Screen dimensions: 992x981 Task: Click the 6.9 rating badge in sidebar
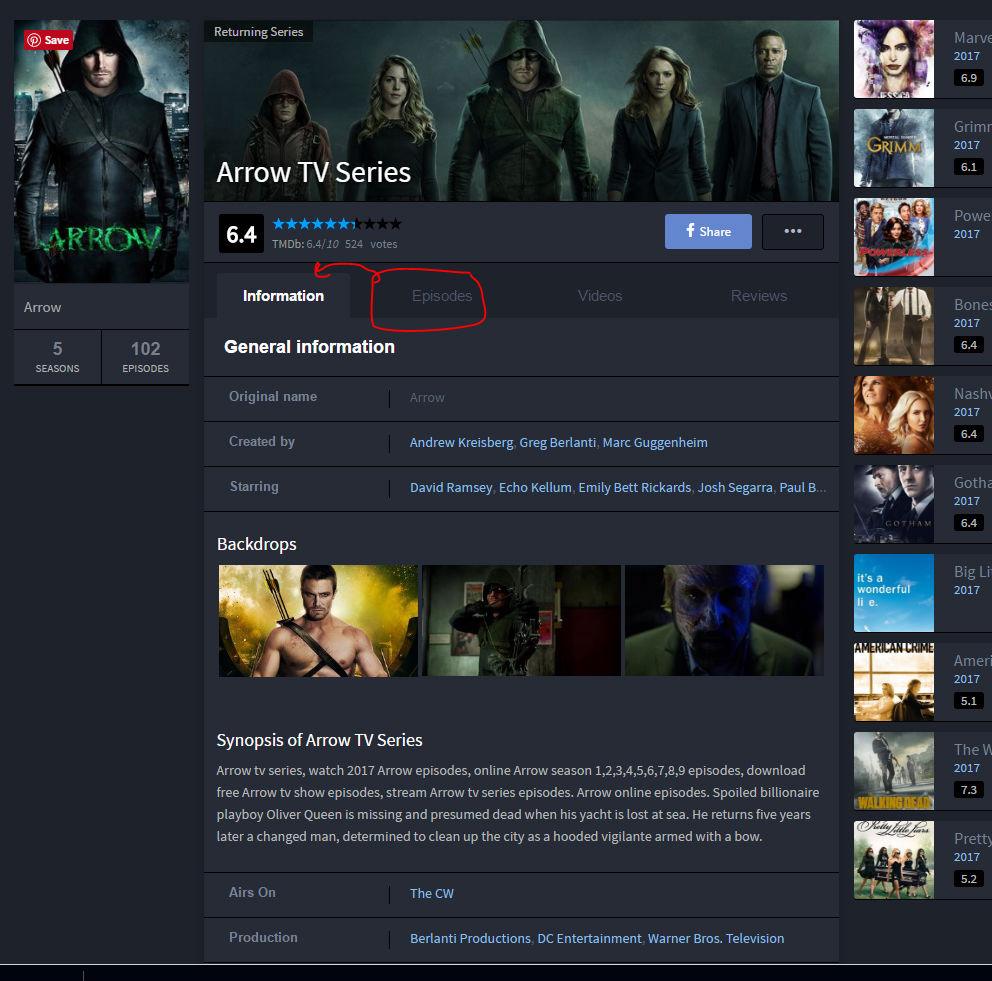click(969, 78)
